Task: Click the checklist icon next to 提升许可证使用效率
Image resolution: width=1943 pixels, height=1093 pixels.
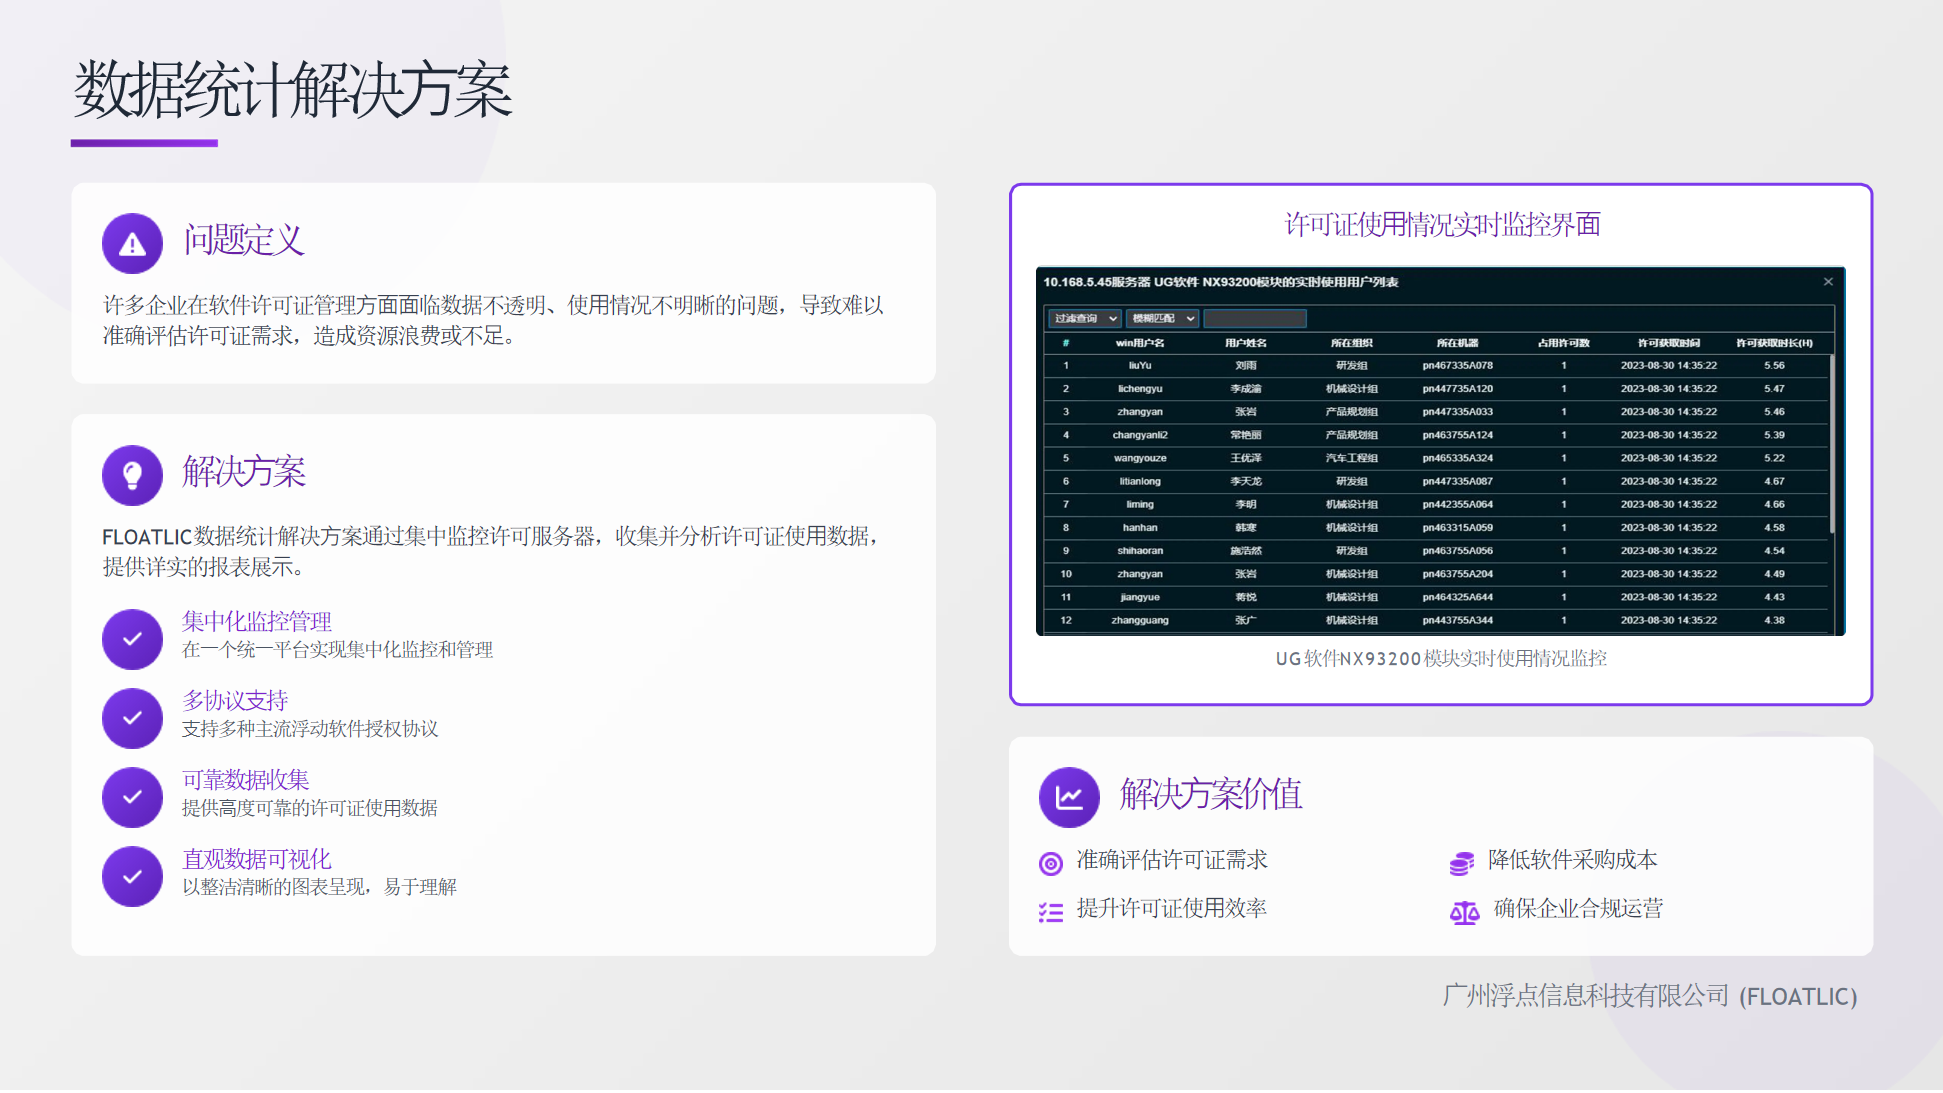Action: point(1050,911)
